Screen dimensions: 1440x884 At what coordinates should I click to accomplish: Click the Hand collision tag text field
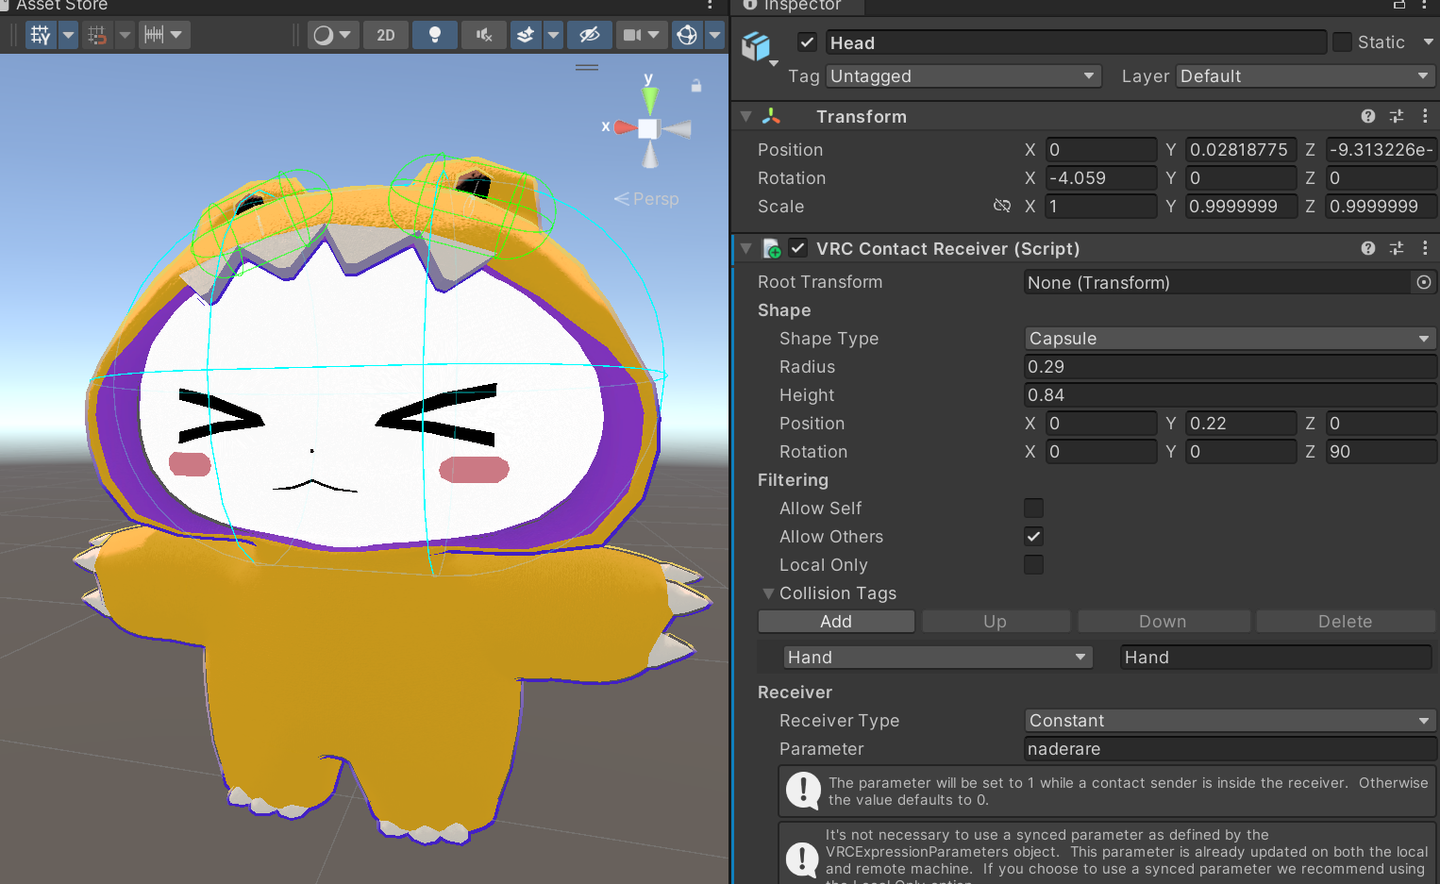point(1276,657)
